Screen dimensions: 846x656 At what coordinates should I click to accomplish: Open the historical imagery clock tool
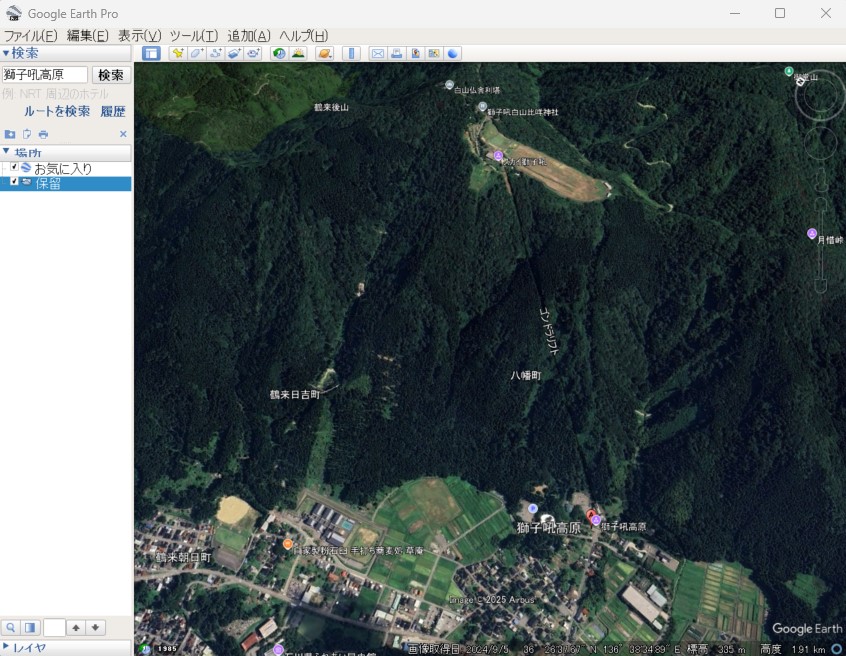(x=279, y=53)
